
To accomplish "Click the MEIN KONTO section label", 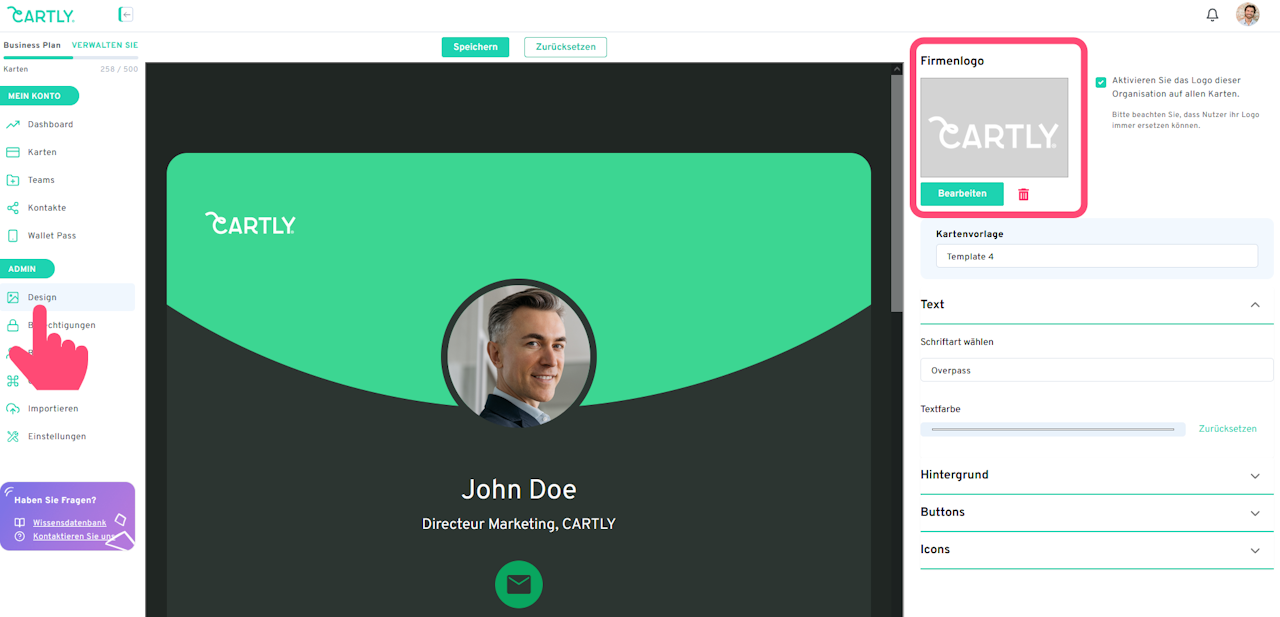I will 39,96.
